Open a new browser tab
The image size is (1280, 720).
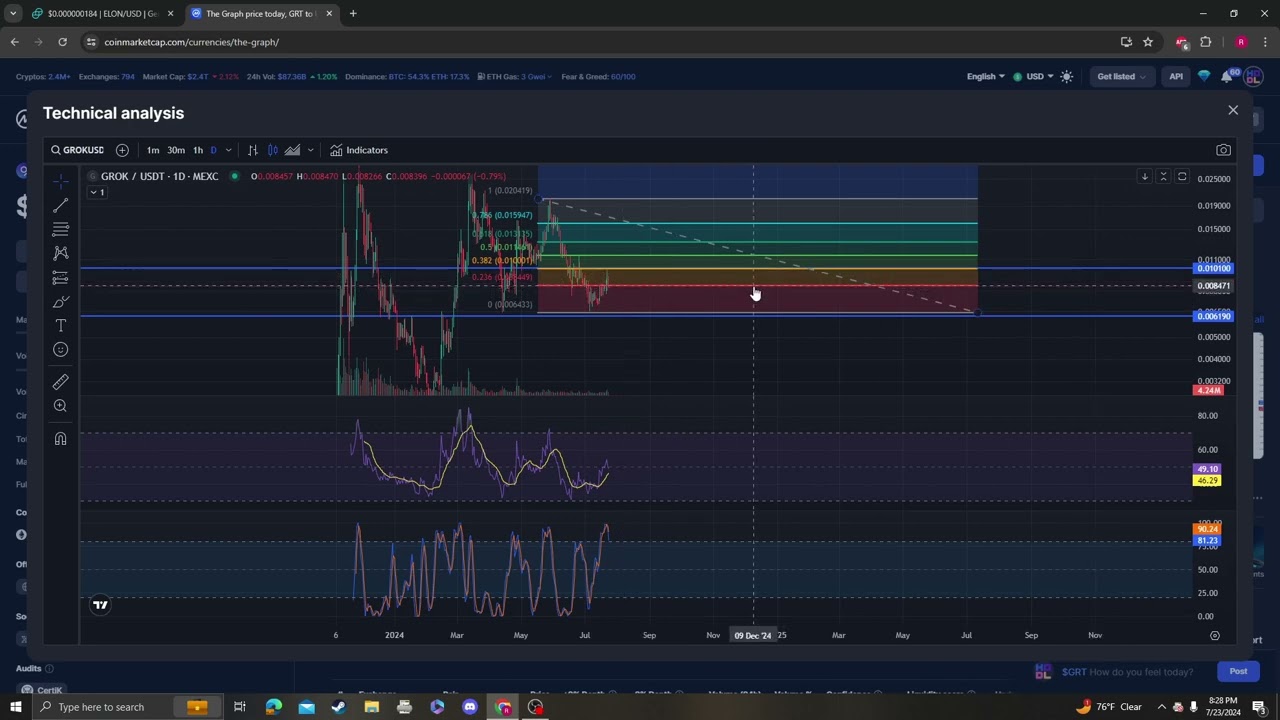pyautogui.click(x=353, y=14)
